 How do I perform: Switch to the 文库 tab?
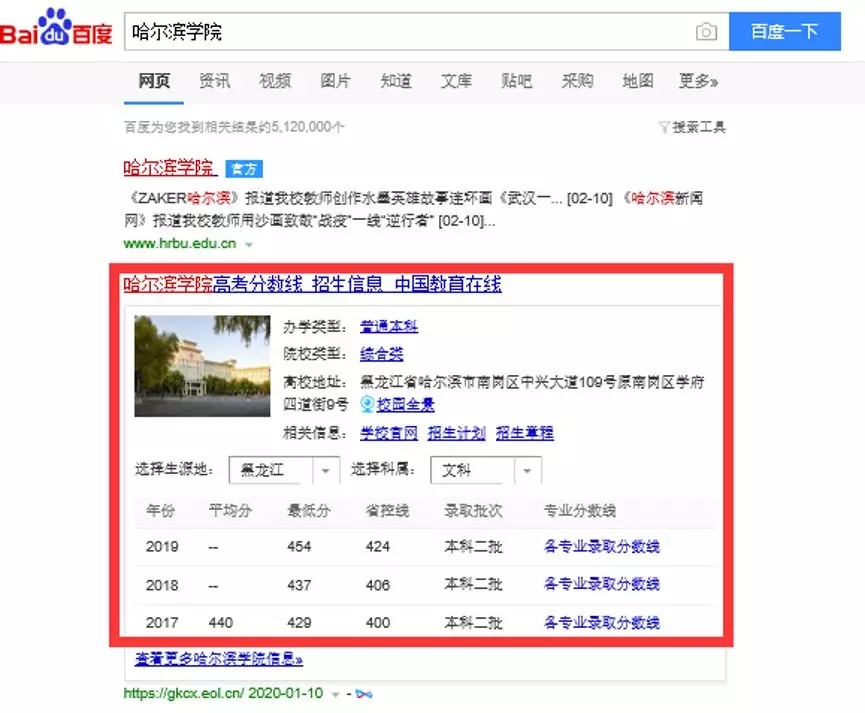[x=456, y=81]
